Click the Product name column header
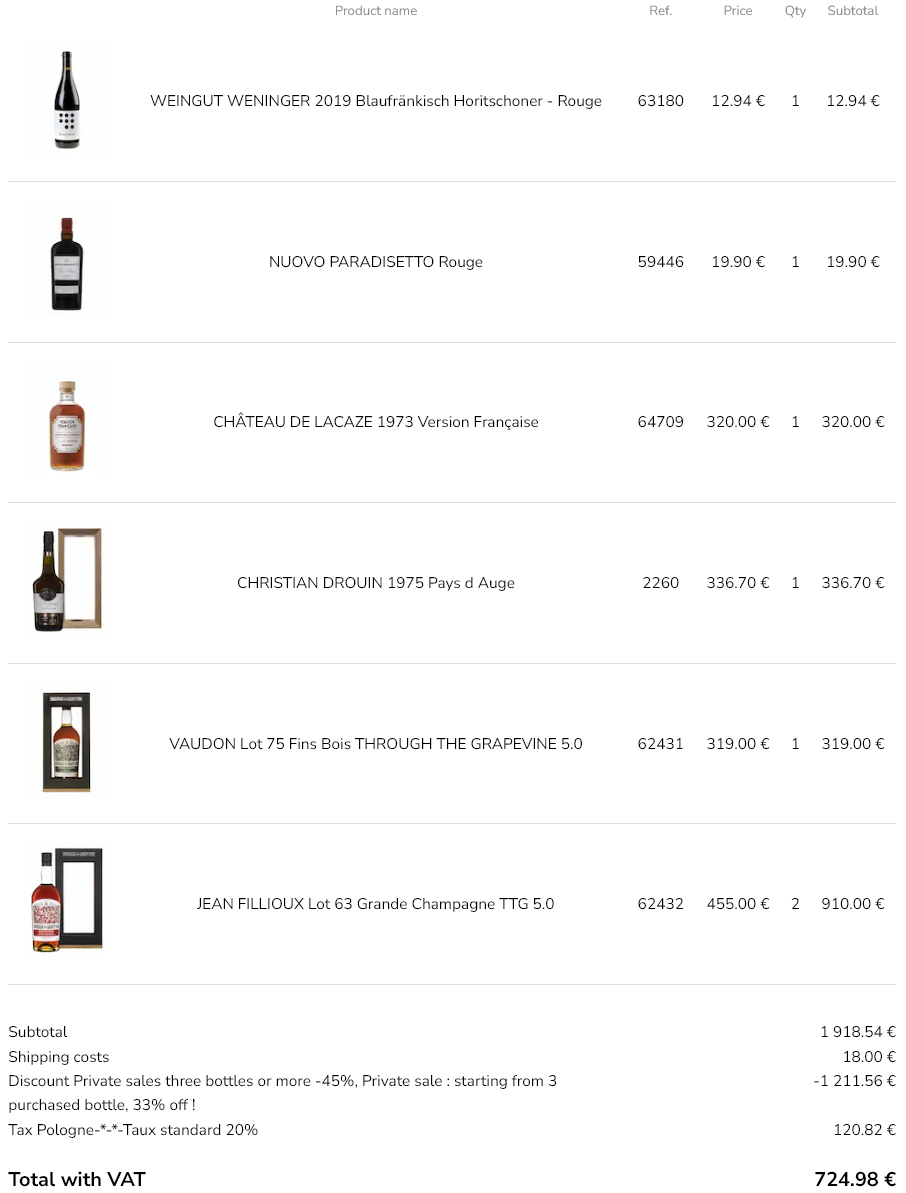The image size is (906, 1193). 375,11
